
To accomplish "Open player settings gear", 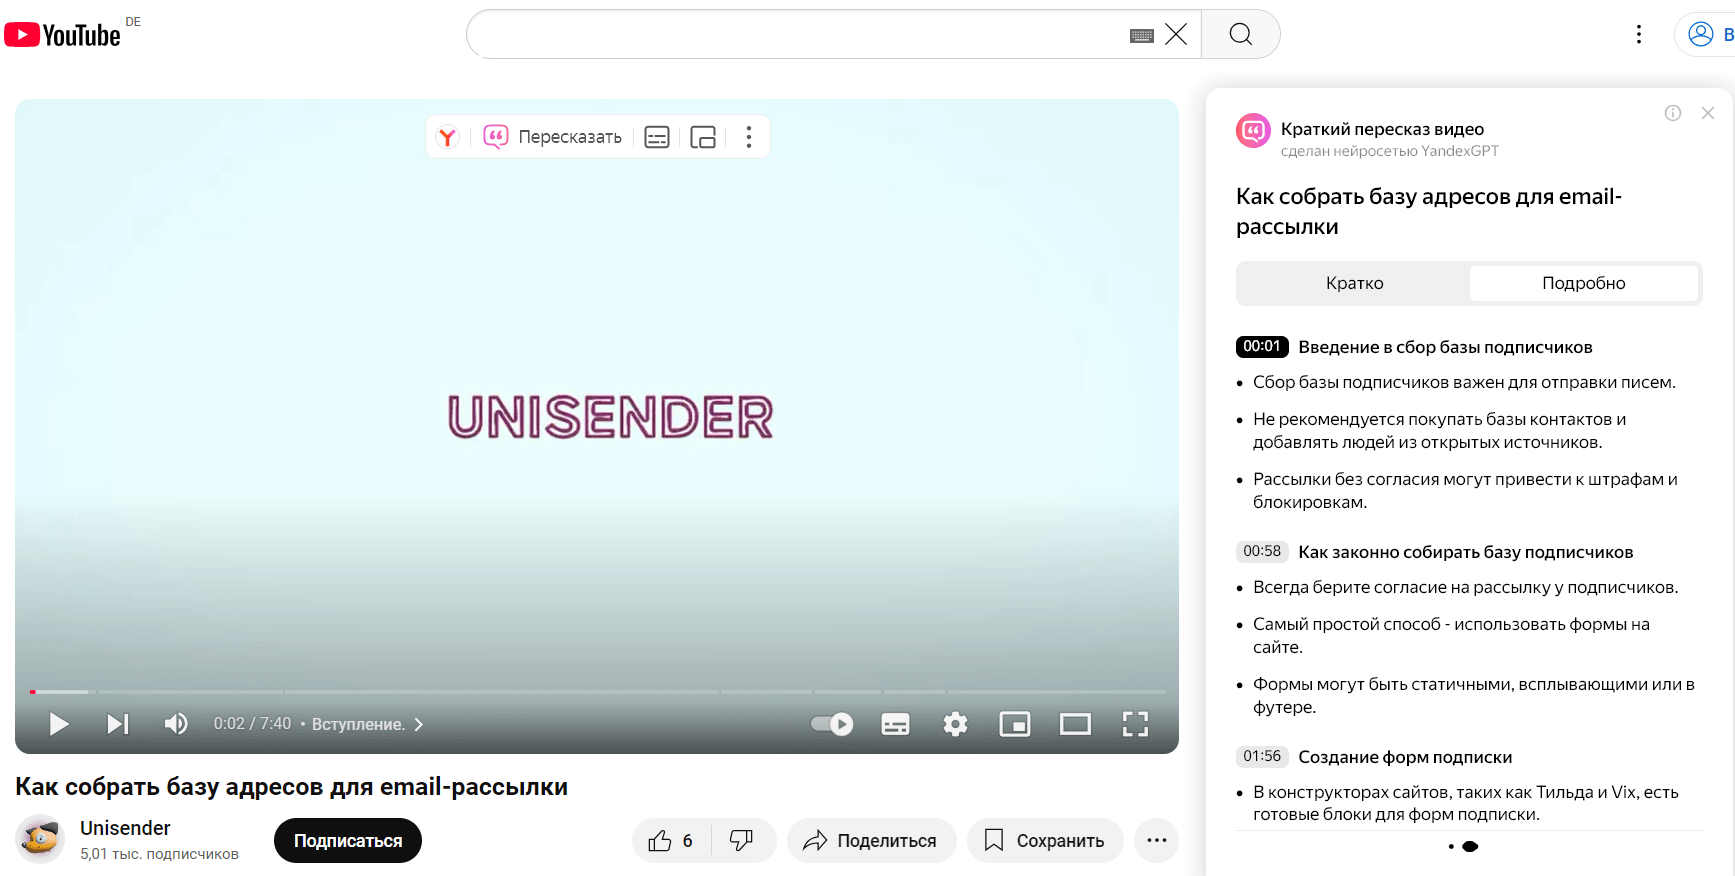I will (955, 724).
